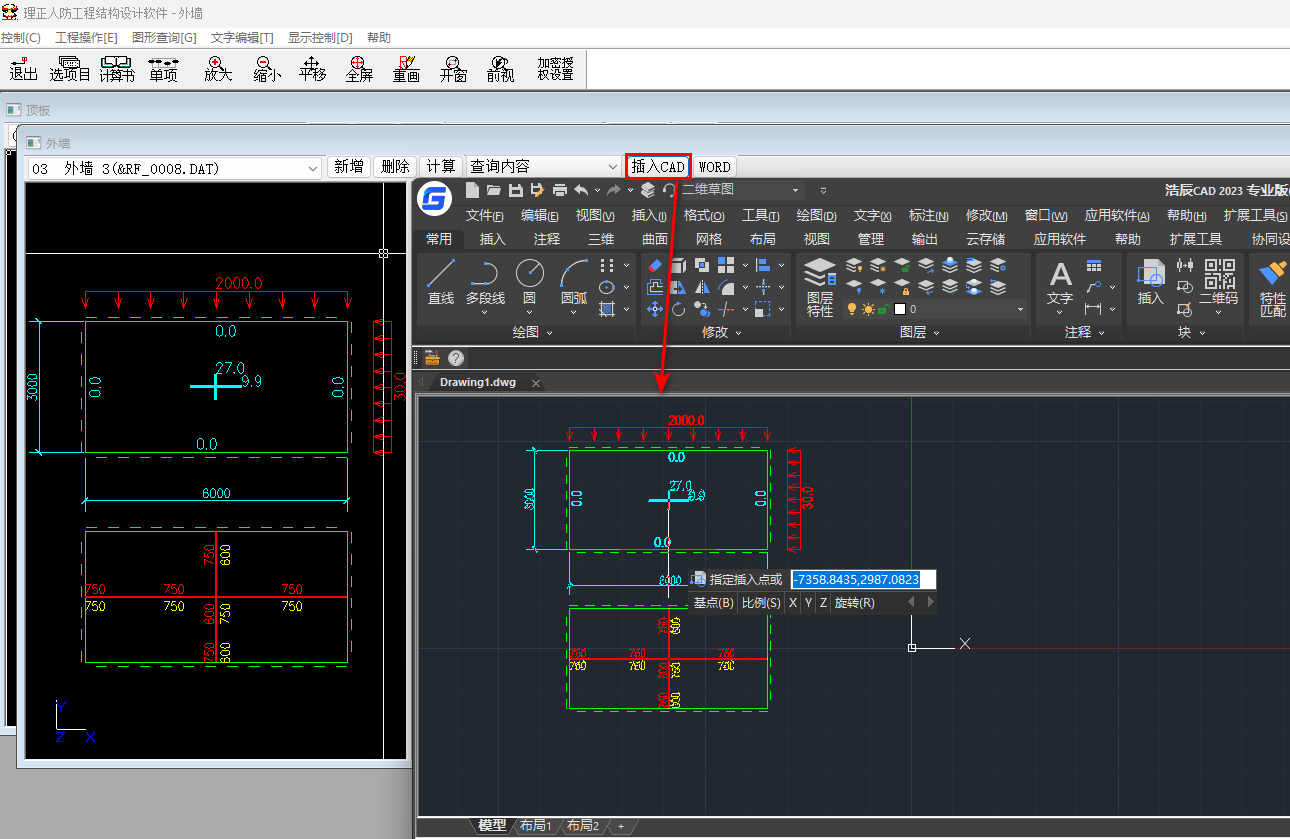
Task: Open the 图形查询 menu
Action: pos(164,38)
